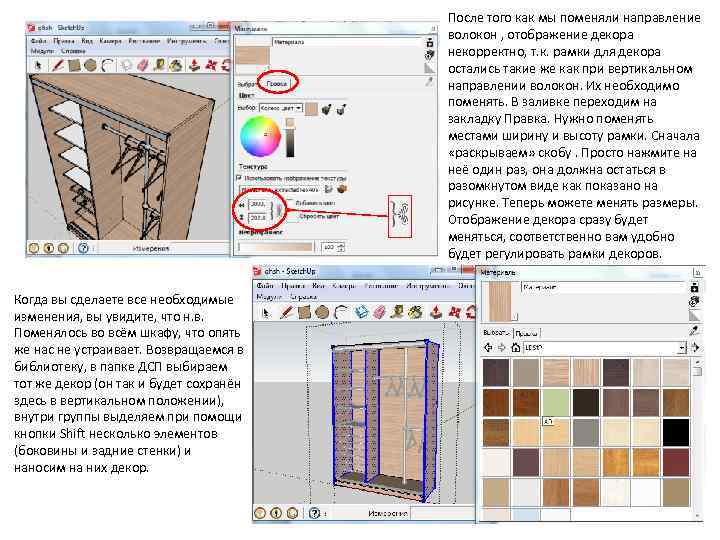720x540 pixels.
Task: Pick Eraser tool in the blue-outlined wardrobe window
Action: (x=379, y=313)
